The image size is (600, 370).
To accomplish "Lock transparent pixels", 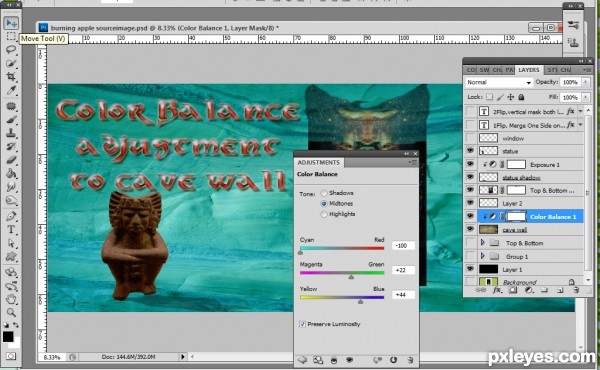I will pos(489,97).
